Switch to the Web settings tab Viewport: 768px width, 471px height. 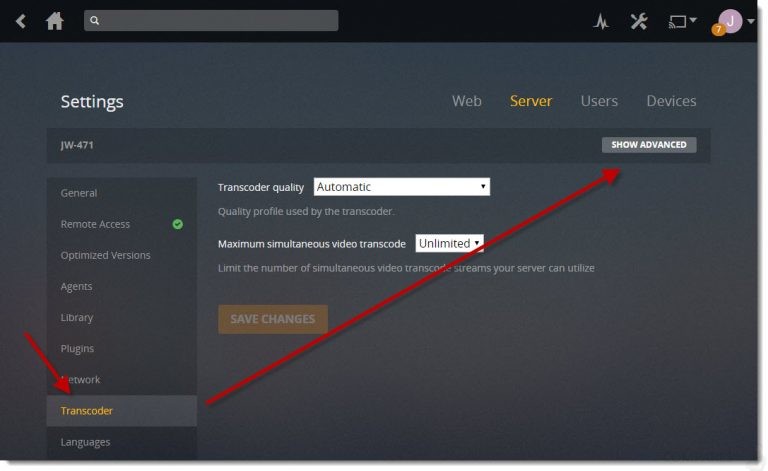(x=466, y=101)
